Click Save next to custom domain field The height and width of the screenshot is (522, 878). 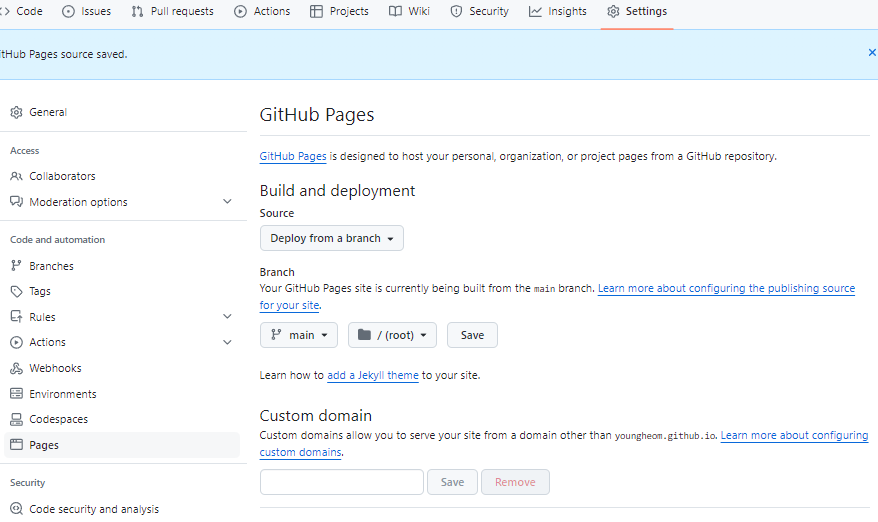click(x=452, y=482)
